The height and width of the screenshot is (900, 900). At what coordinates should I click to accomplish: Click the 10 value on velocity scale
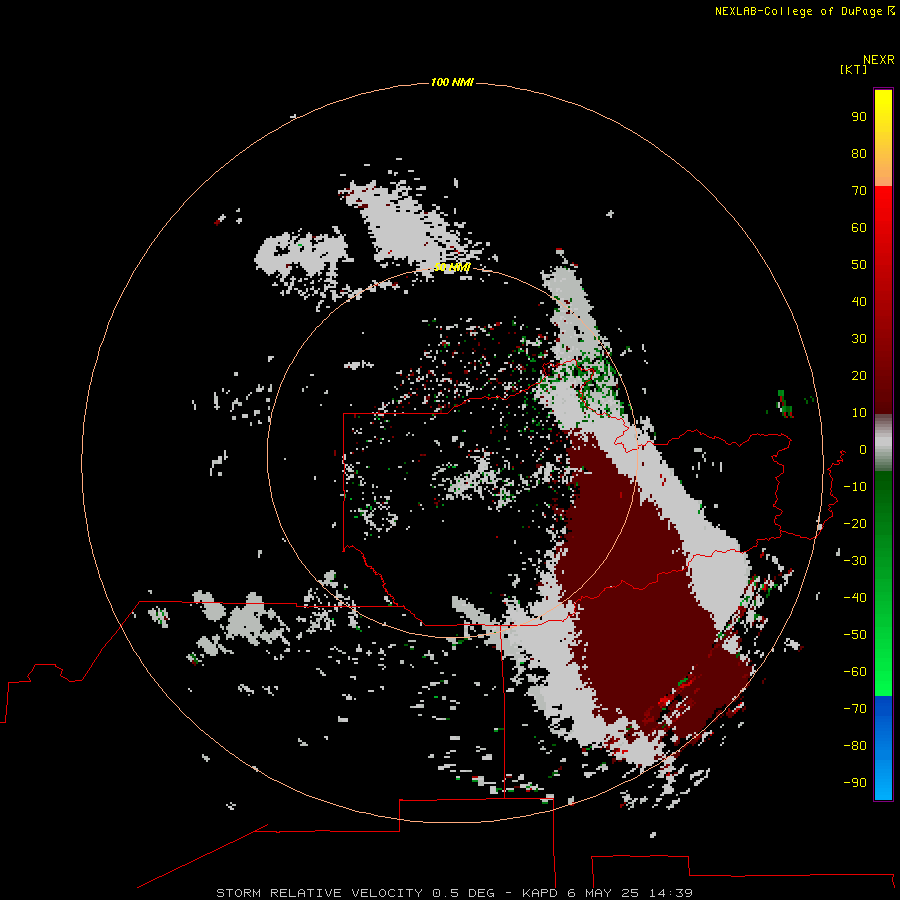coord(859,413)
